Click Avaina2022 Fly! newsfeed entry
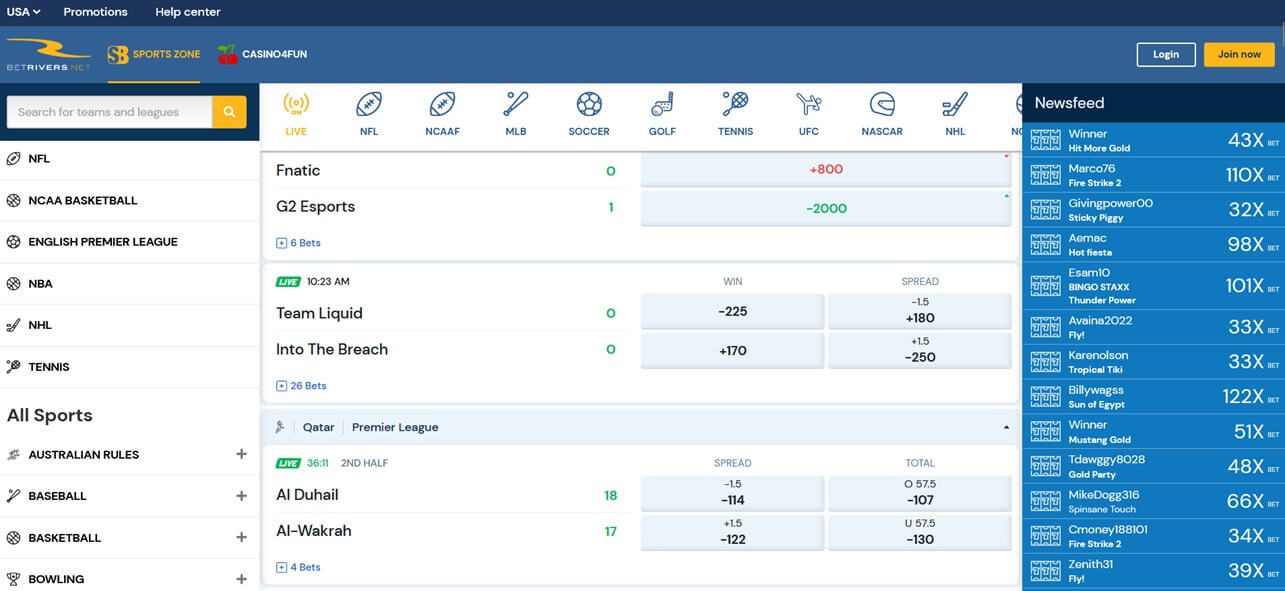This screenshot has width=1285, height=591. (1153, 327)
